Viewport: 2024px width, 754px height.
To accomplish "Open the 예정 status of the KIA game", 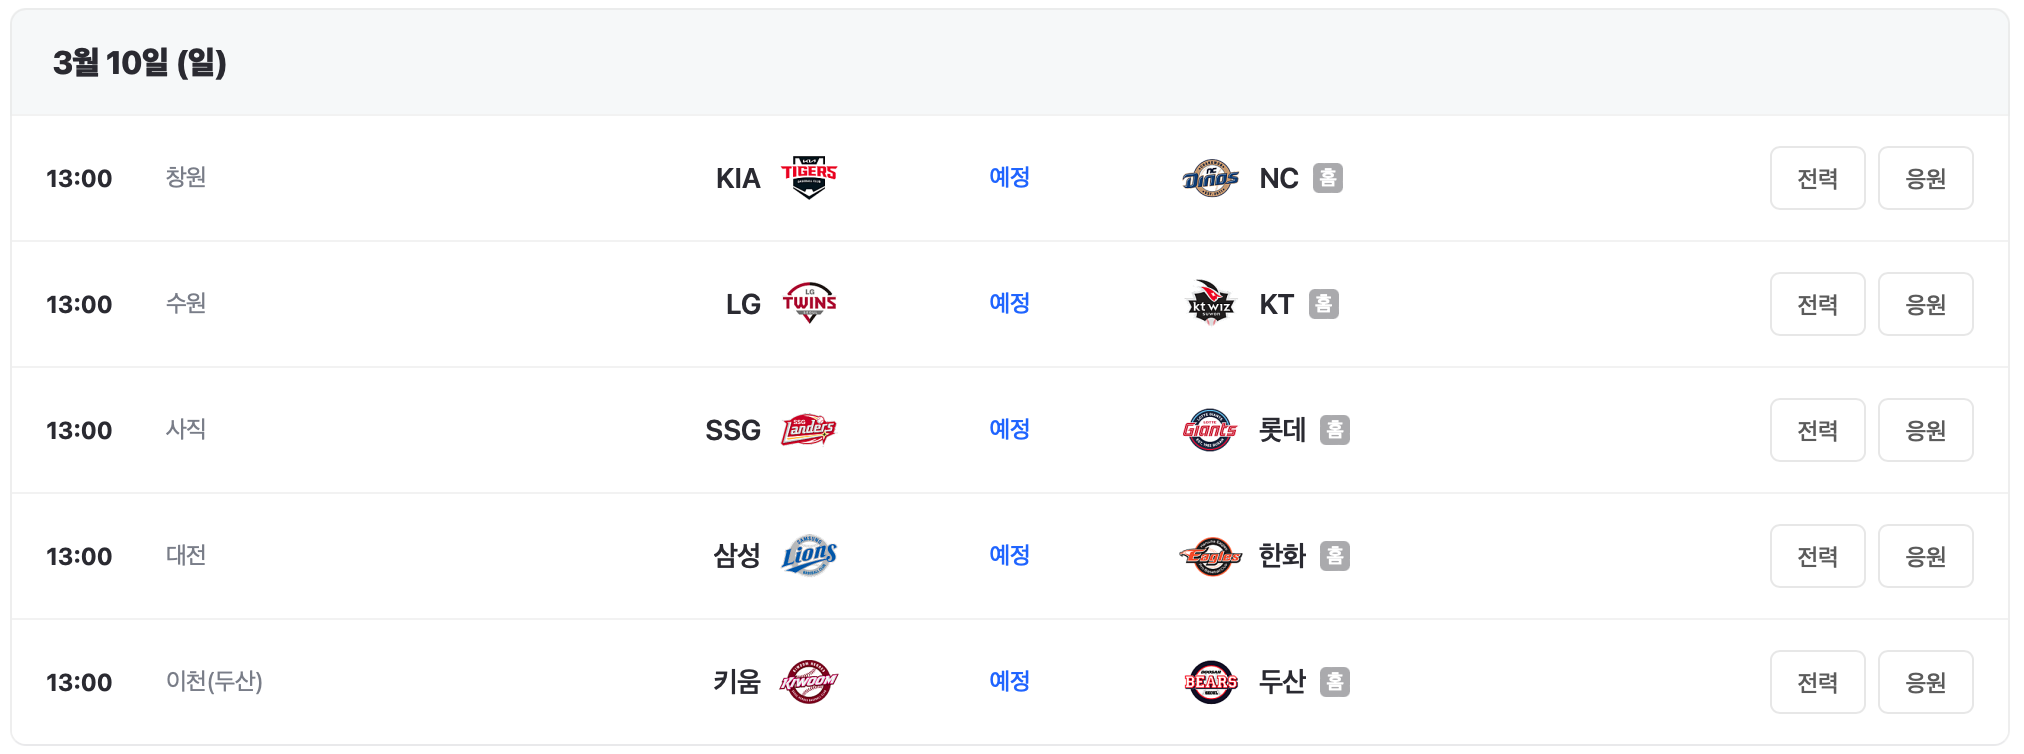I will click(1008, 178).
